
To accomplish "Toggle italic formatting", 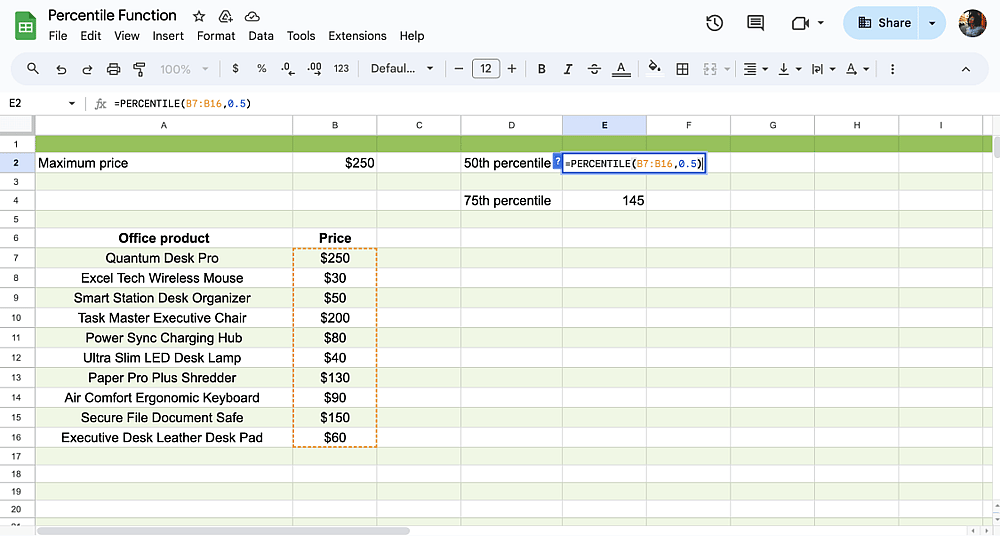I will tap(568, 69).
